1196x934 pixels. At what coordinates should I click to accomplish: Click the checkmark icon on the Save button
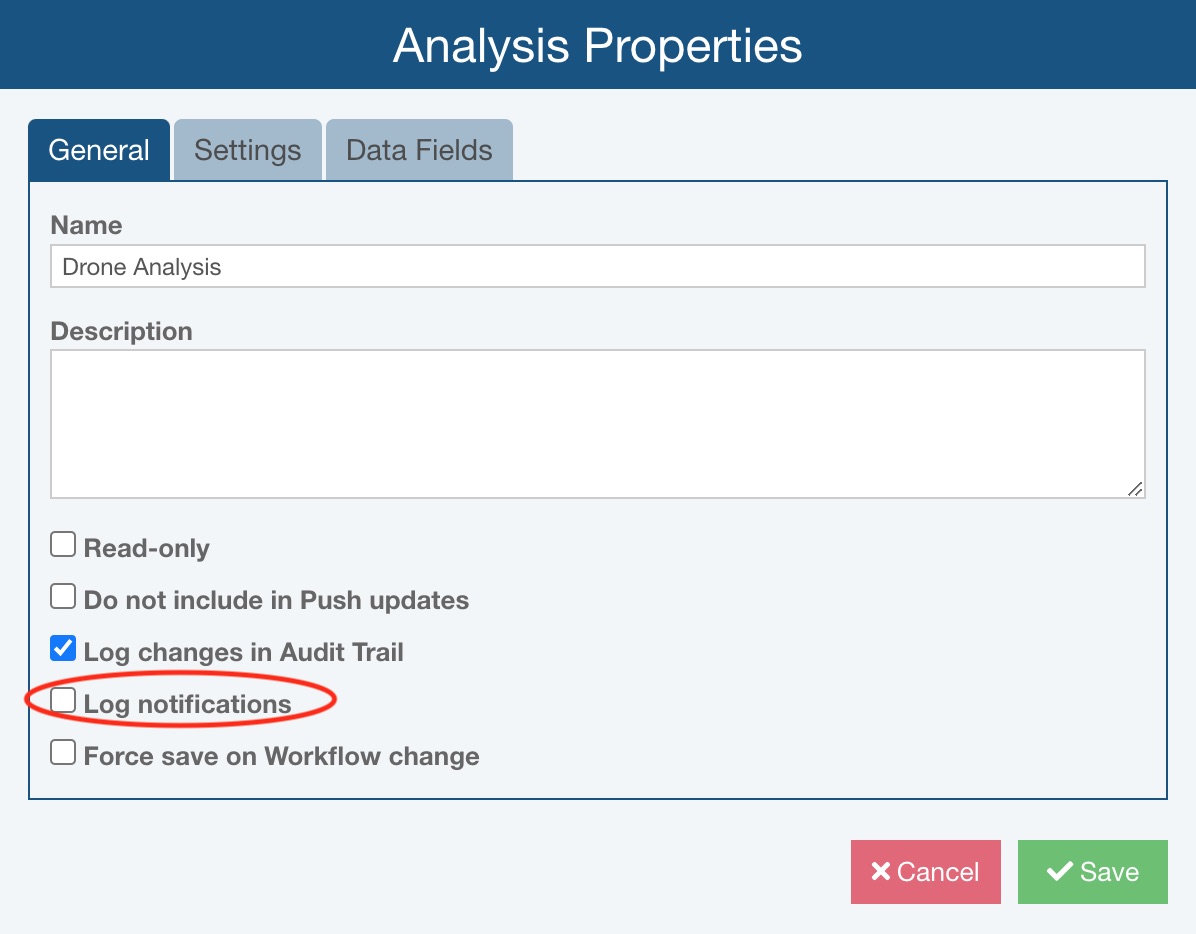click(1059, 872)
